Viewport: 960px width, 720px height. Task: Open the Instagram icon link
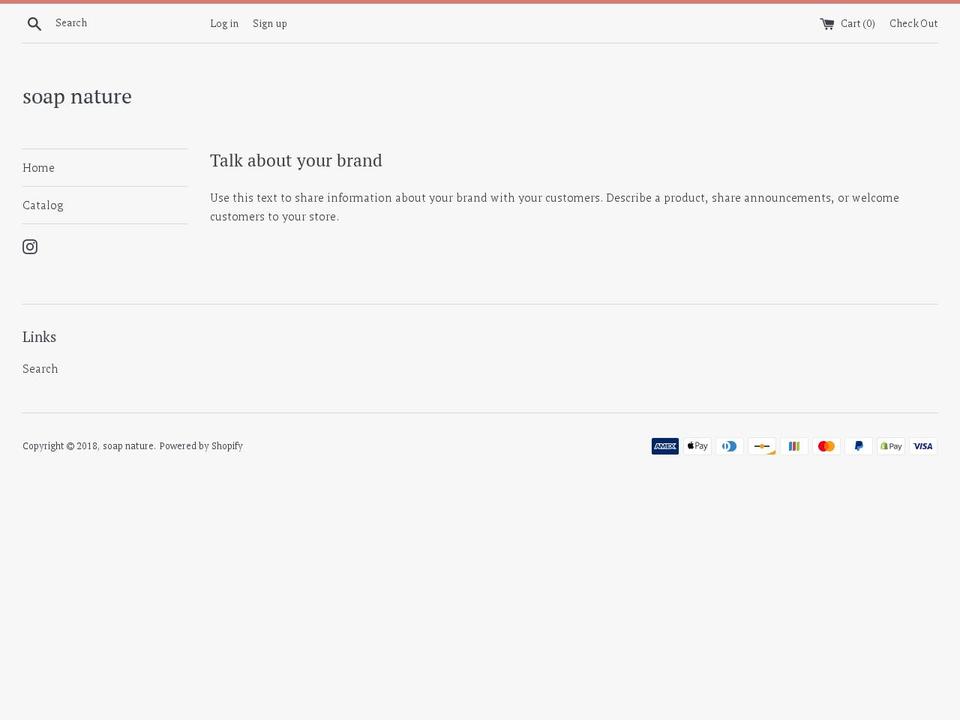[x=30, y=247]
